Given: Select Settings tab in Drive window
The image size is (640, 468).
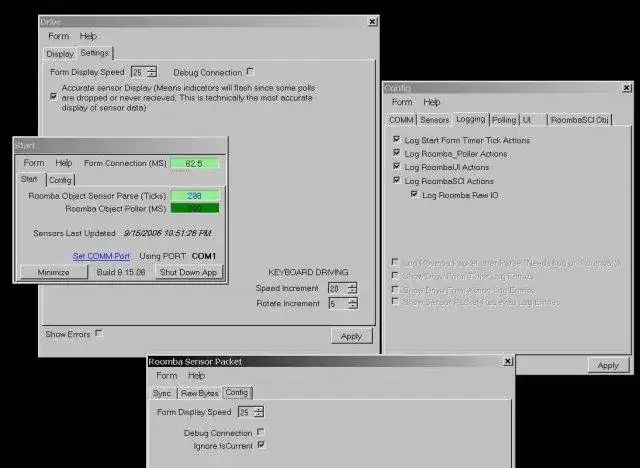Looking at the screenshot, I should [x=95, y=53].
